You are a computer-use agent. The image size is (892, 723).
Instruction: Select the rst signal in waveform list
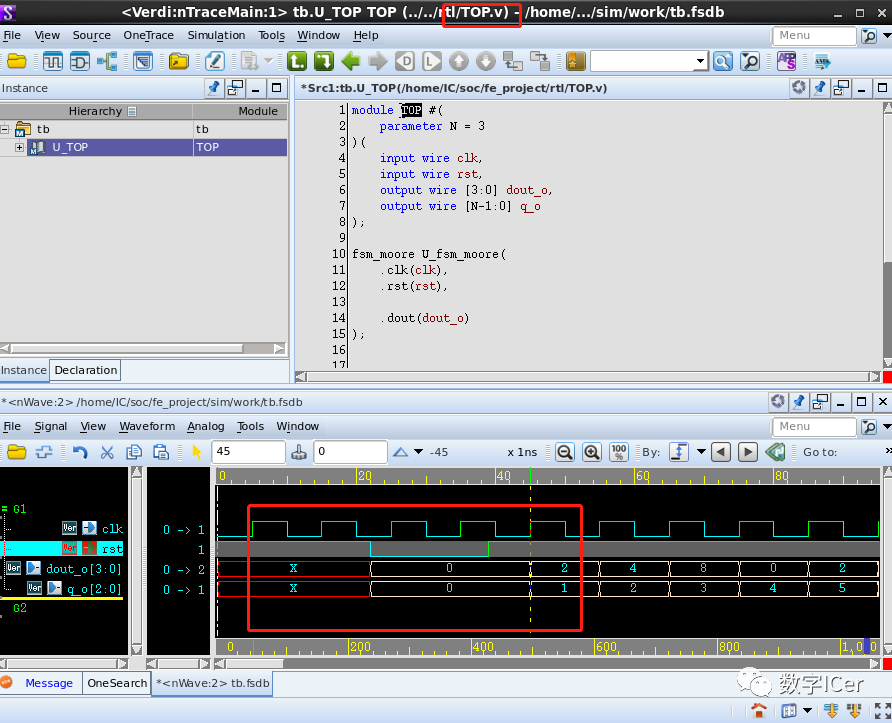tap(112, 549)
